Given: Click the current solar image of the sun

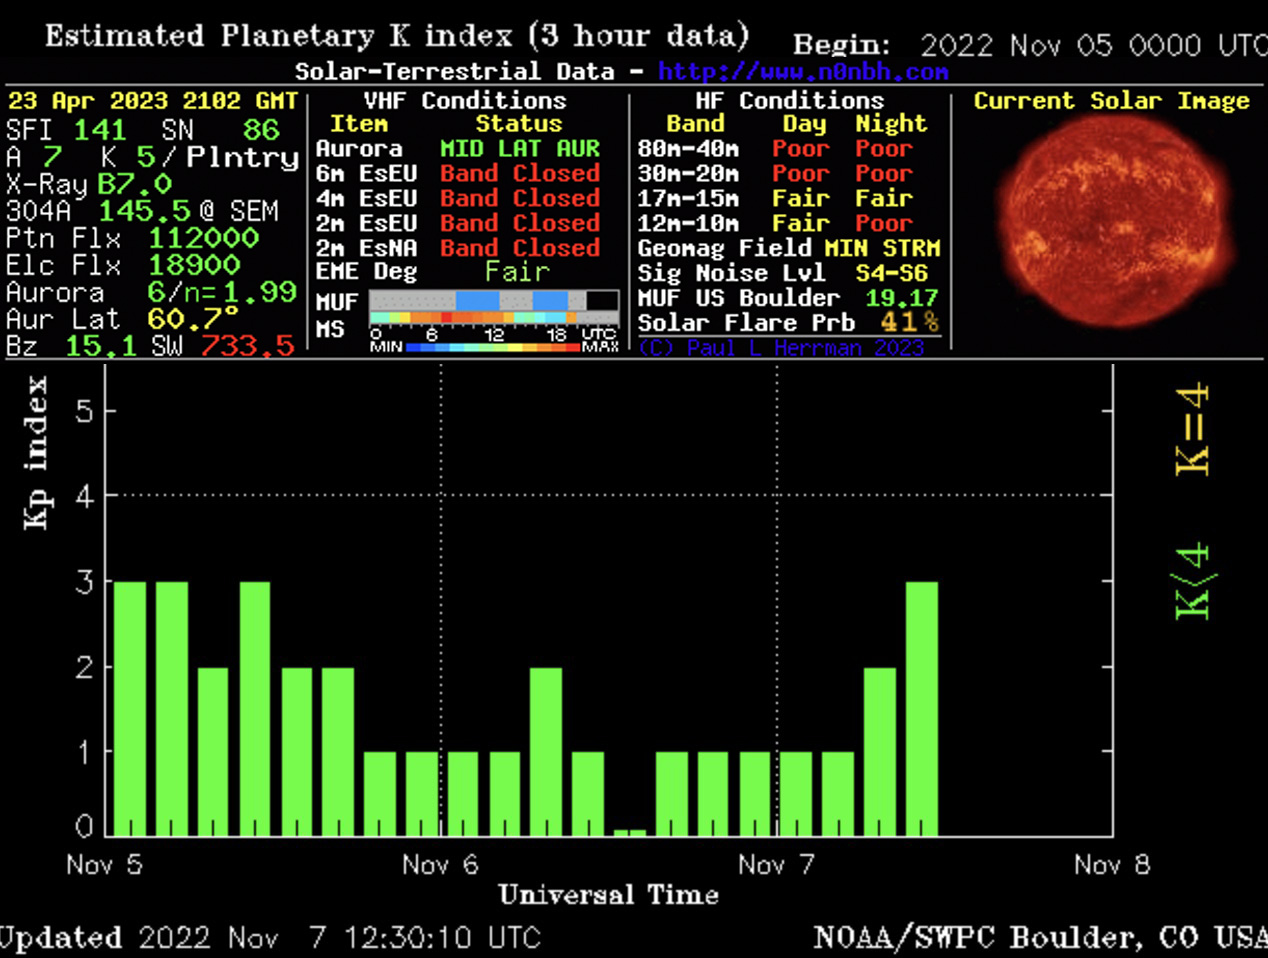Looking at the screenshot, I should [x=1110, y=228].
